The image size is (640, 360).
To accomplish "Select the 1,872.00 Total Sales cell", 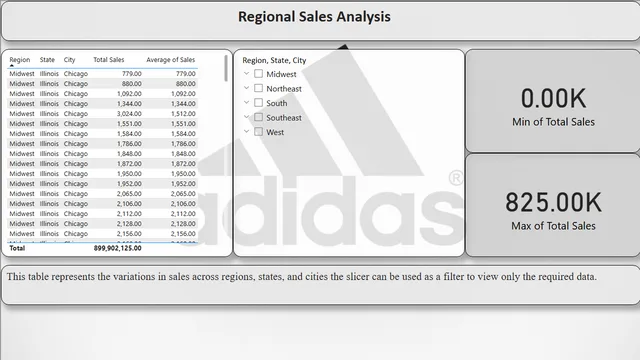I will point(129,164).
